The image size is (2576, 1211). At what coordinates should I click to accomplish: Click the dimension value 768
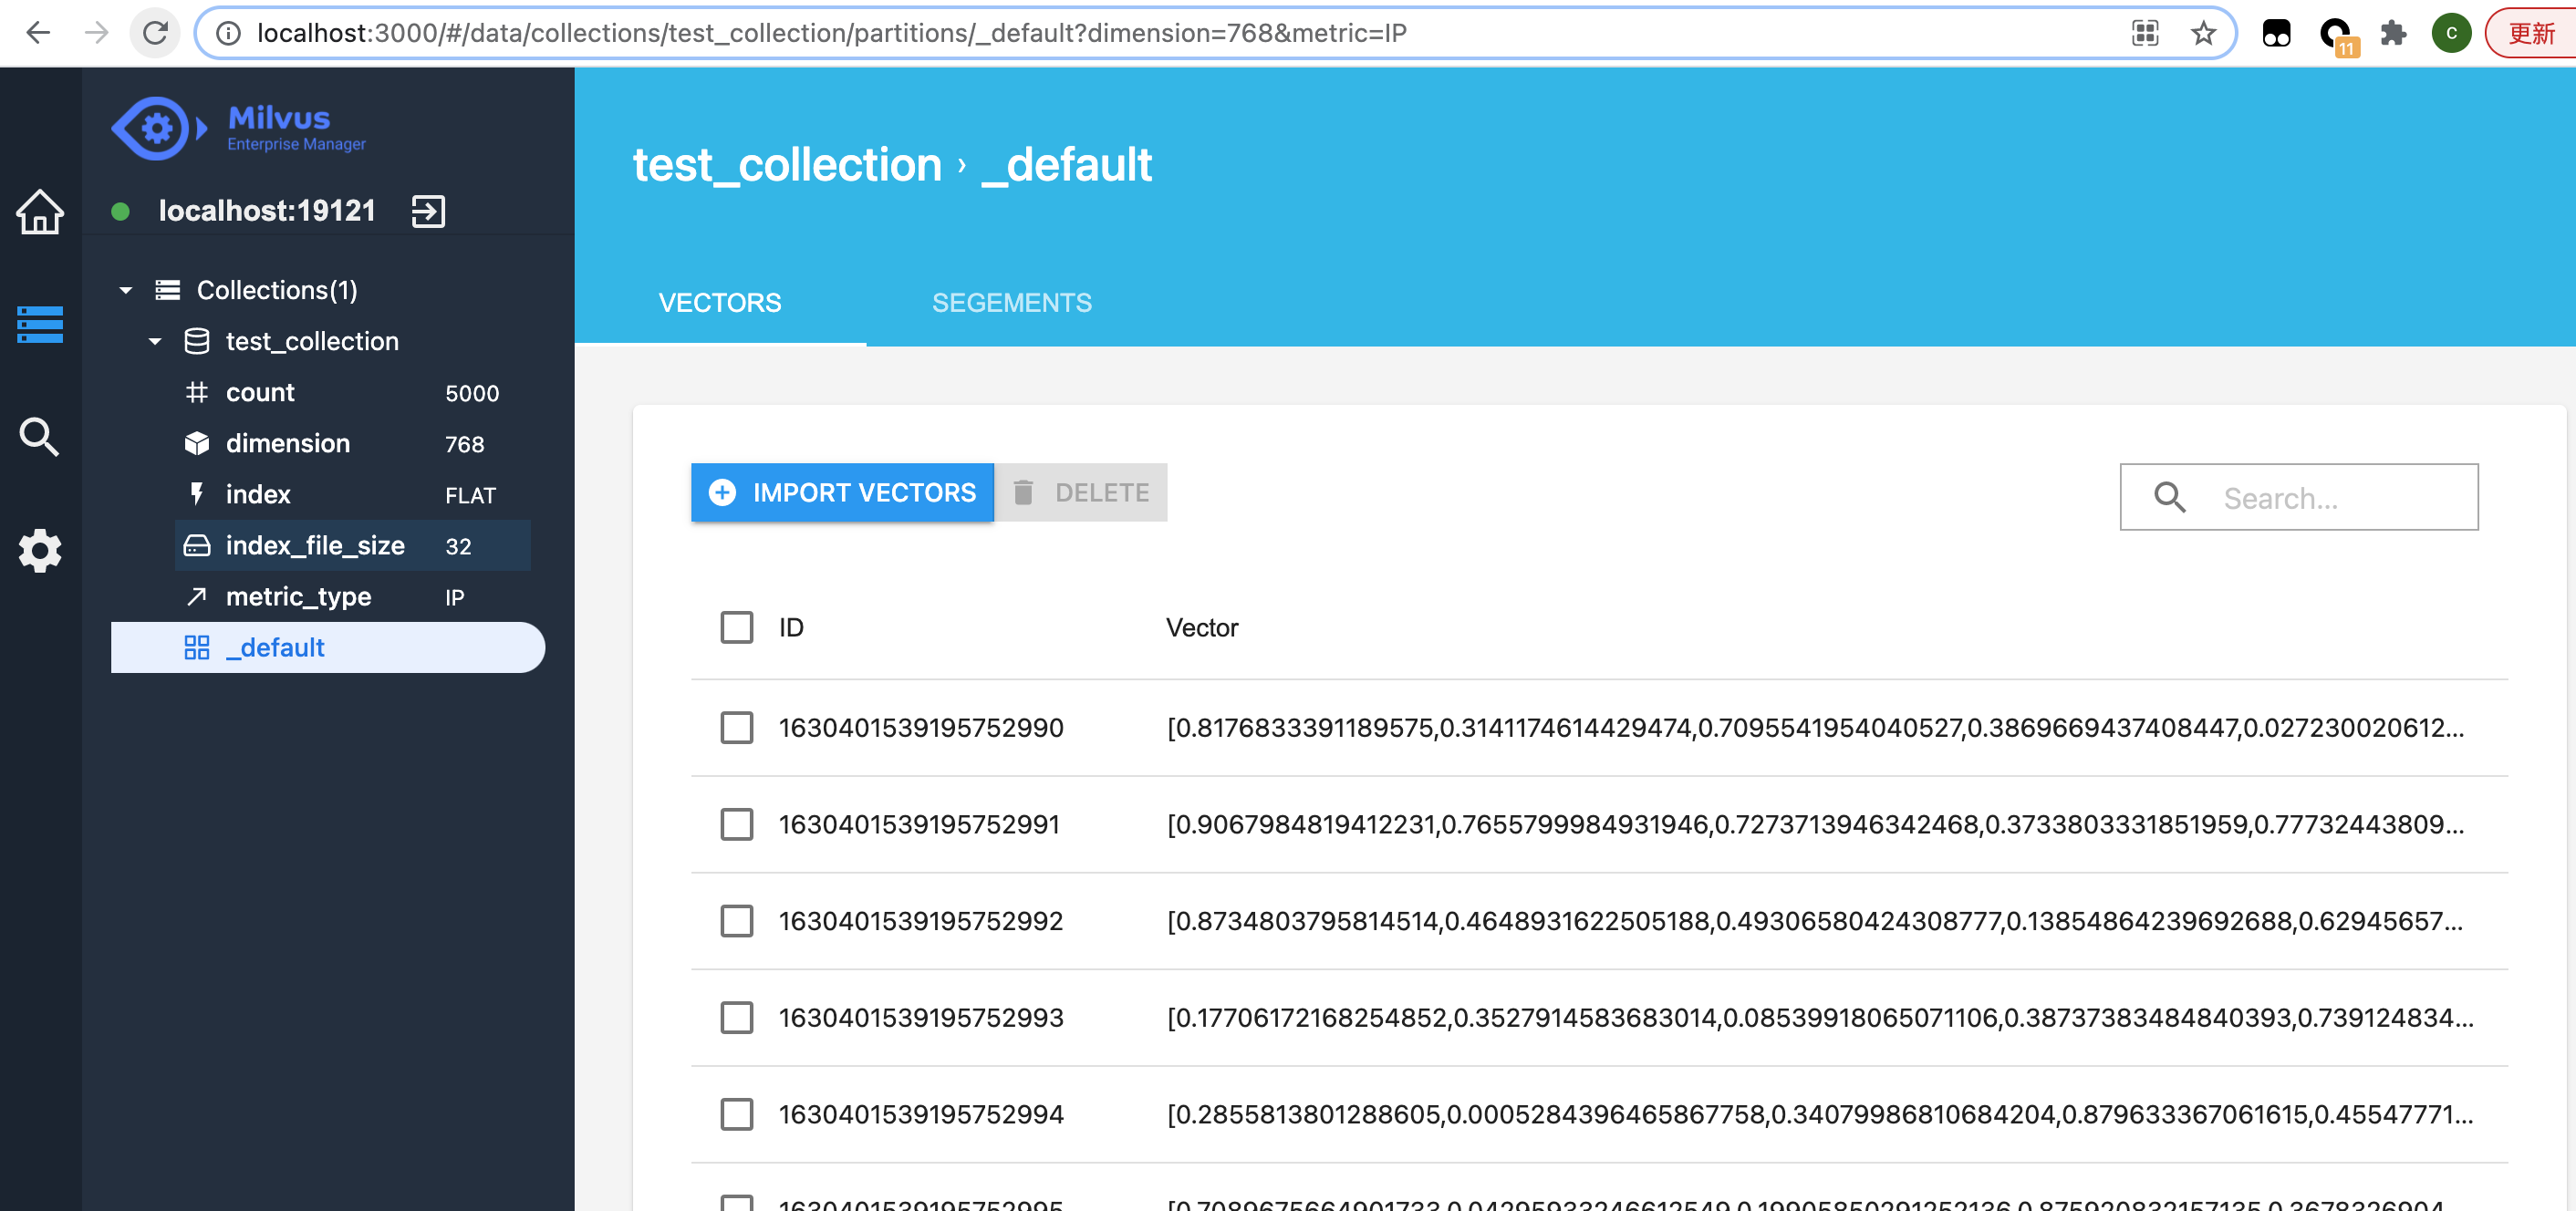[x=465, y=444]
